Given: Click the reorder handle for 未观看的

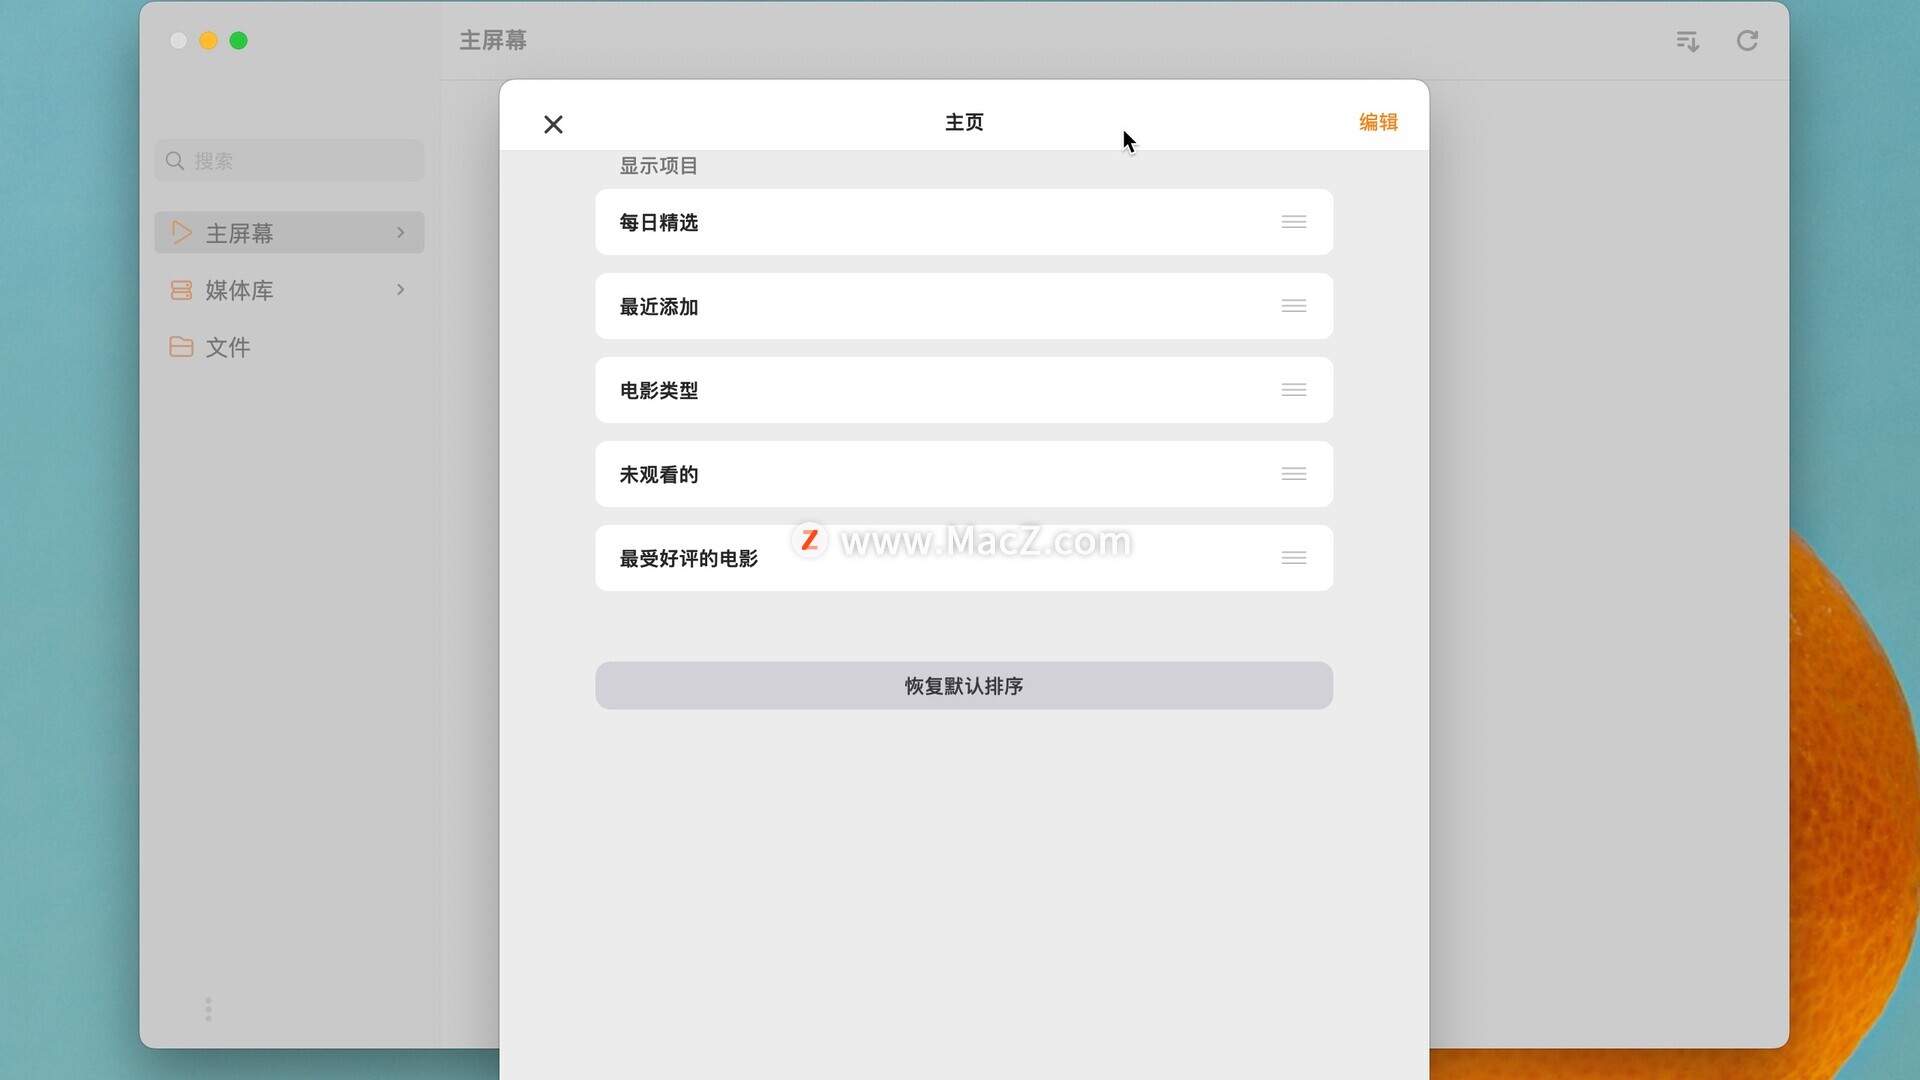Looking at the screenshot, I should [1293, 474].
